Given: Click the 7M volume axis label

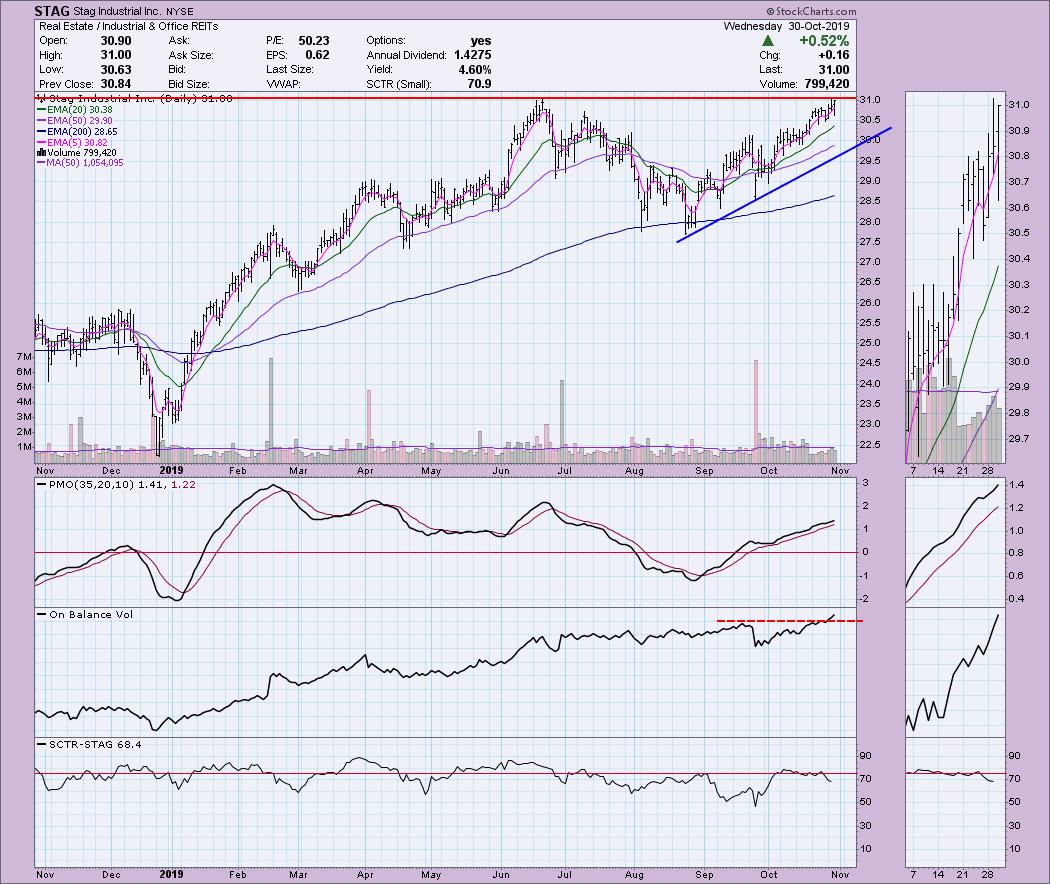Looking at the screenshot, I should tap(24, 357).
